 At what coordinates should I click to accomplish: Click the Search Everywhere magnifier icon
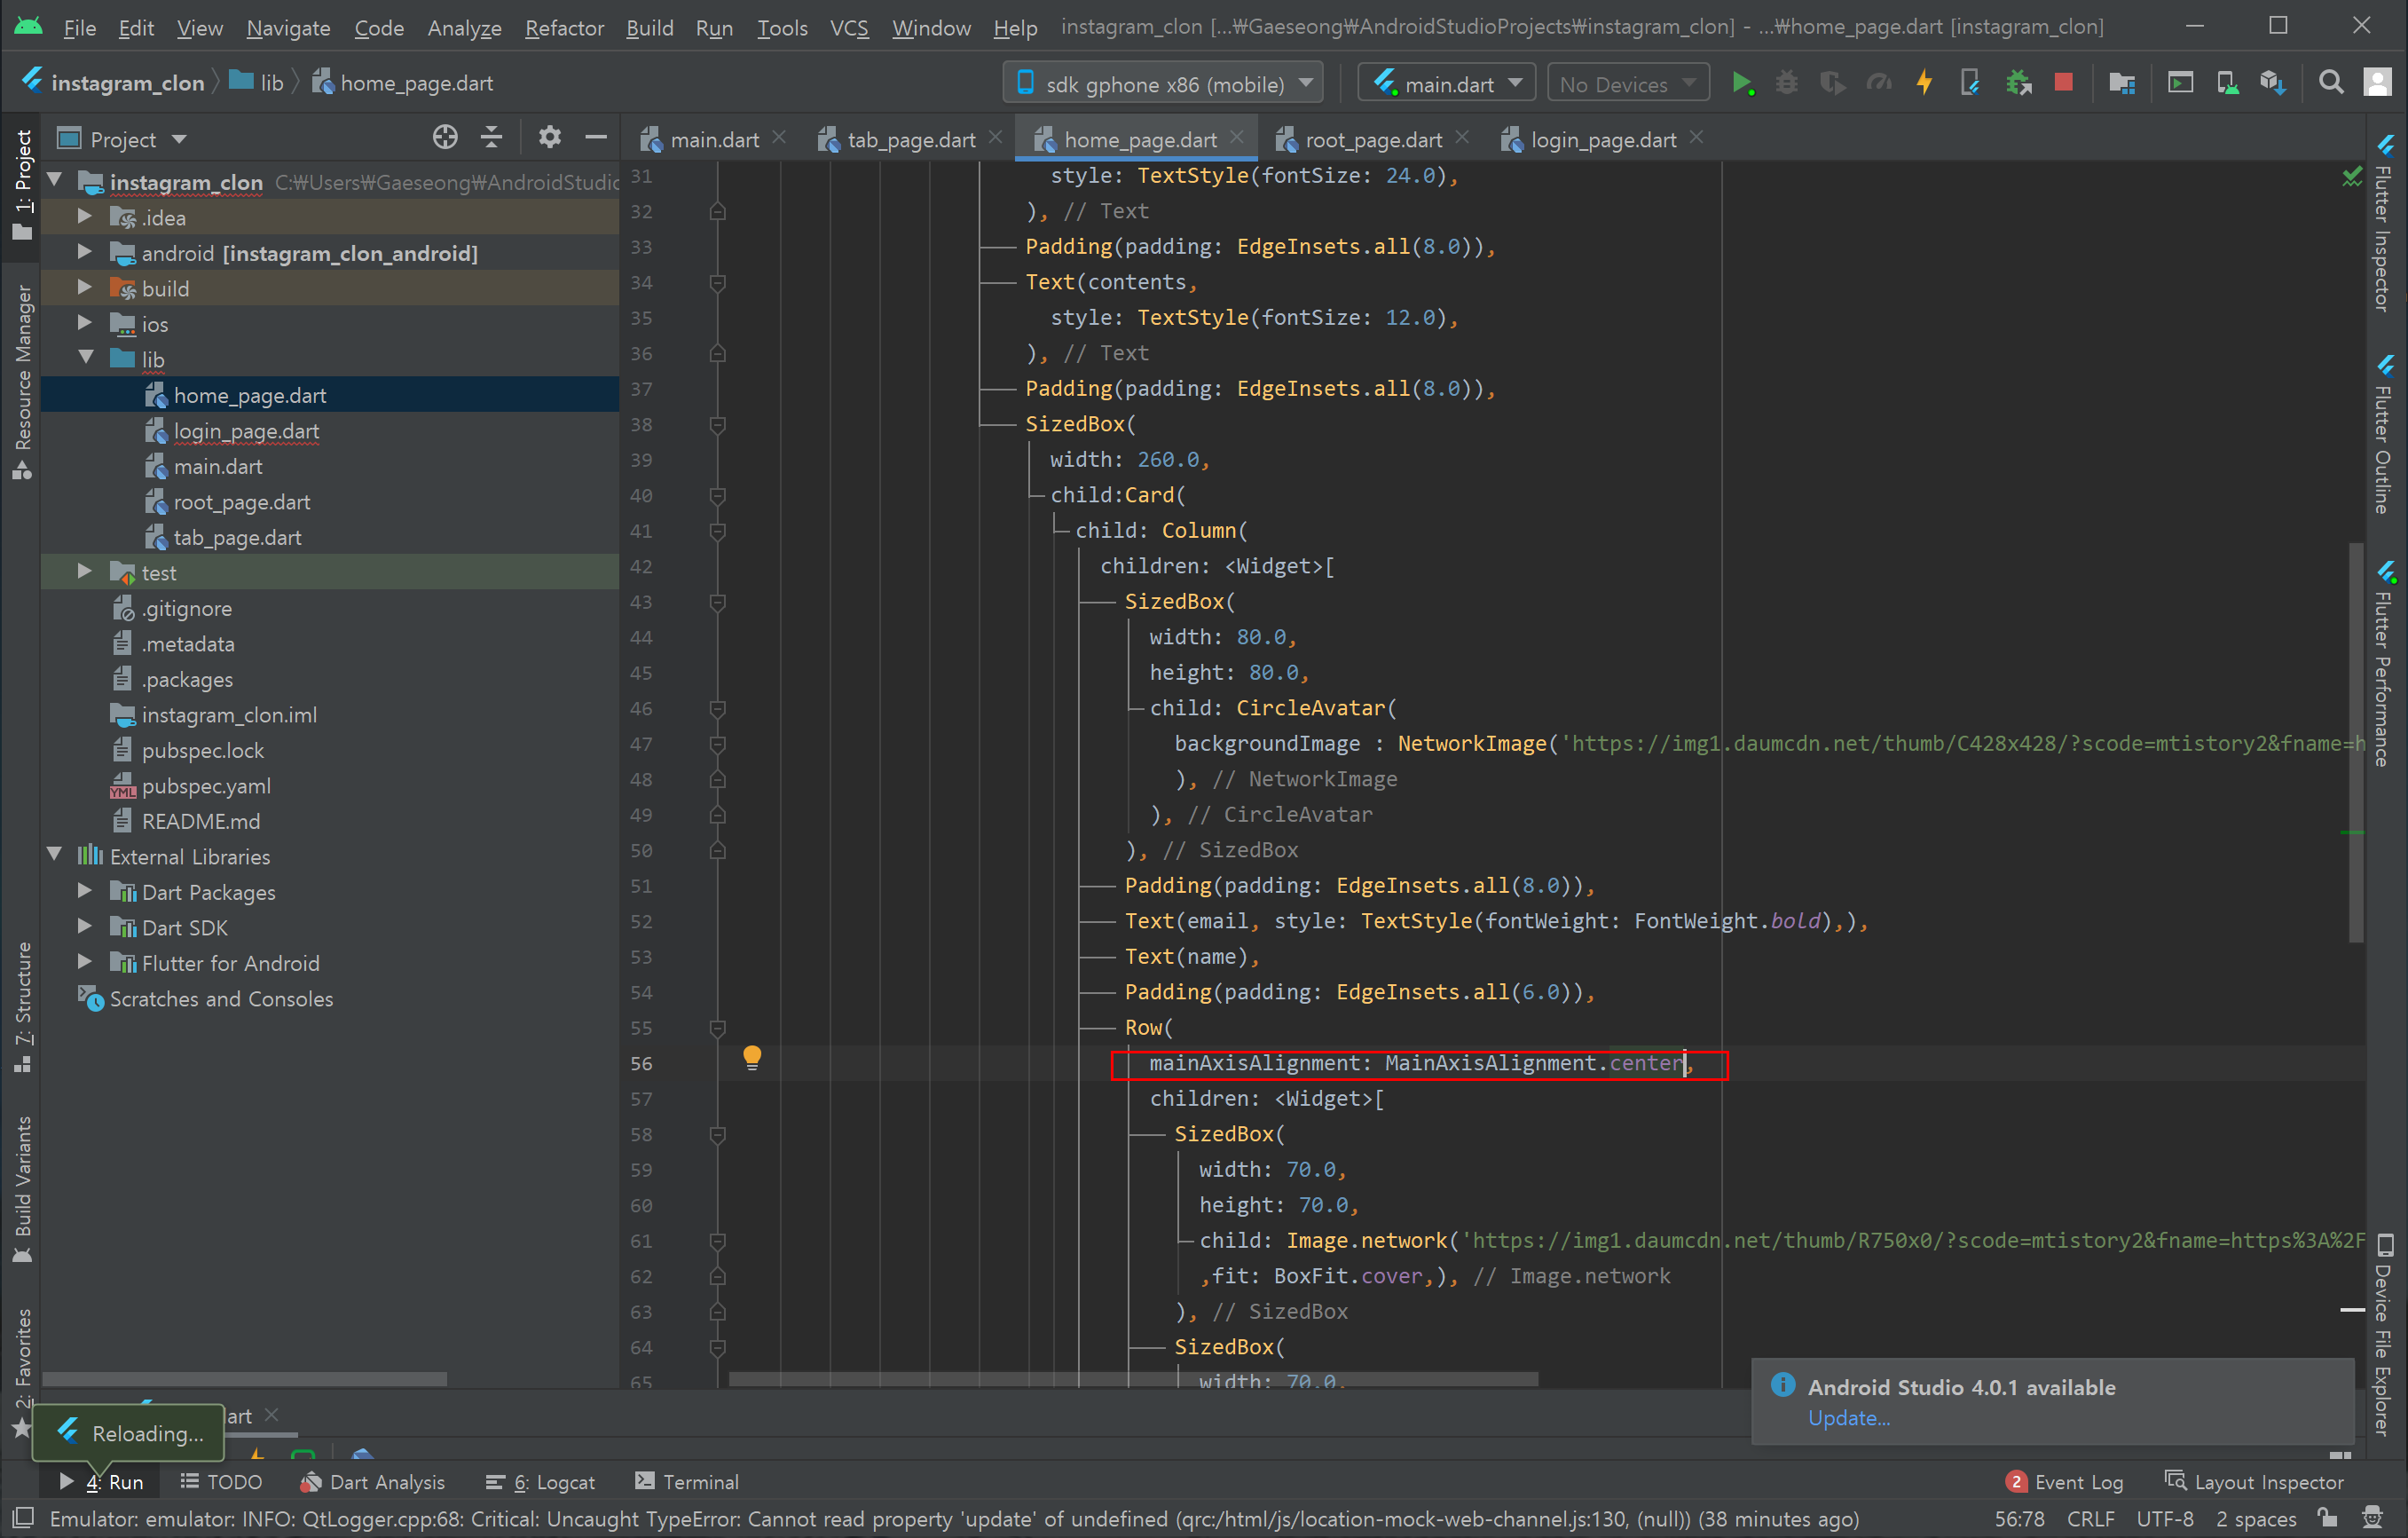pos(2331,84)
